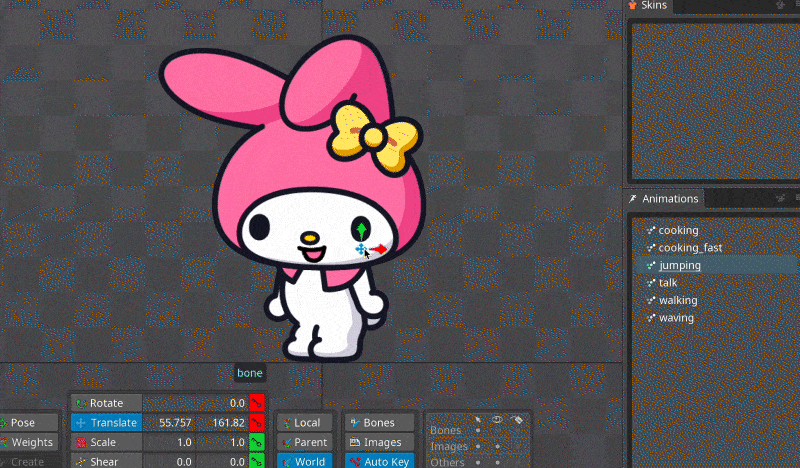The image size is (800, 468).
Task: Toggle Images selectable dot
Action: pos(478,447)
